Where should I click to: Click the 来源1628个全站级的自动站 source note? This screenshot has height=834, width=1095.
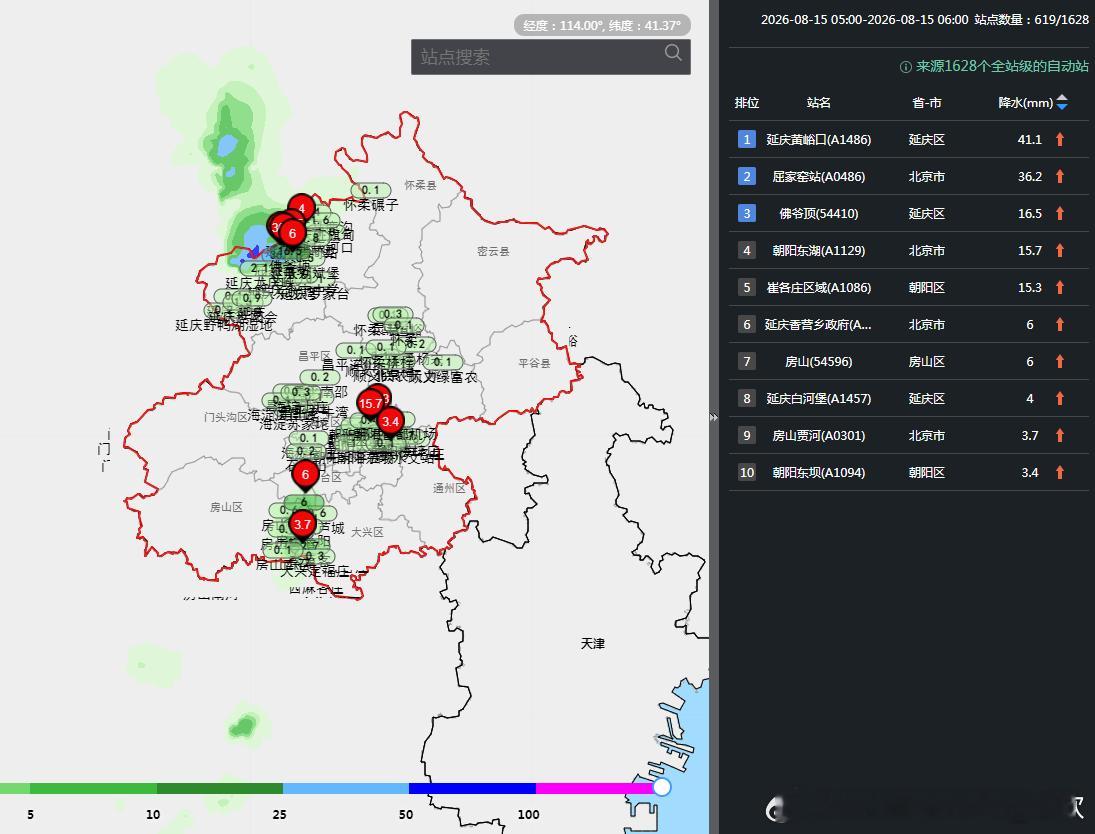[x=1002, y=66]
